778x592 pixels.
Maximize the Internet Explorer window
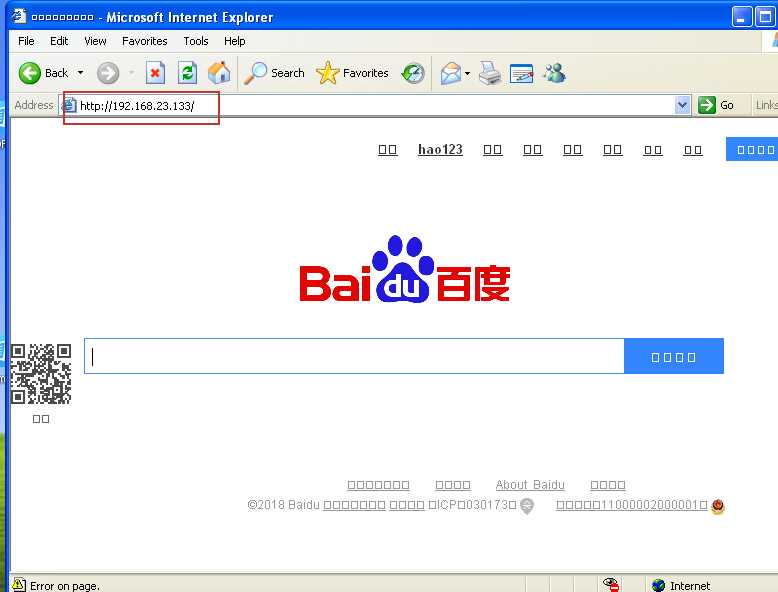point(765,17)
